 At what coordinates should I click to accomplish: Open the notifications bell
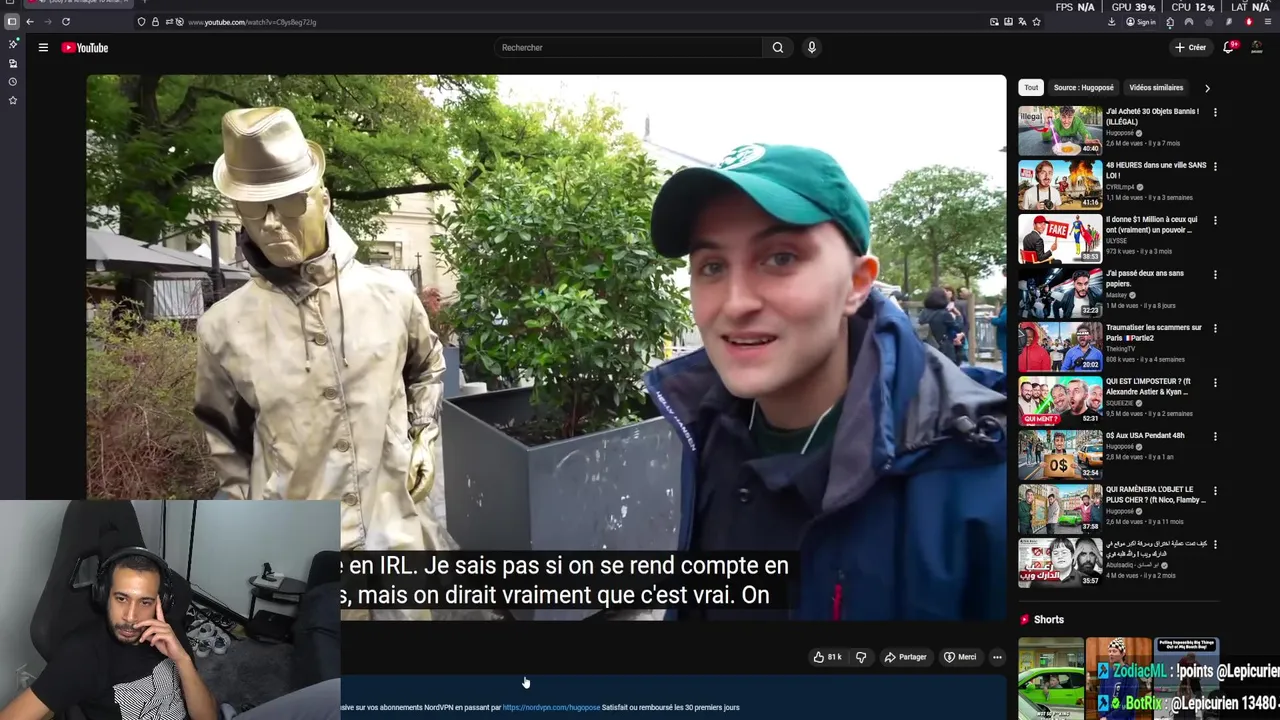1229,47
